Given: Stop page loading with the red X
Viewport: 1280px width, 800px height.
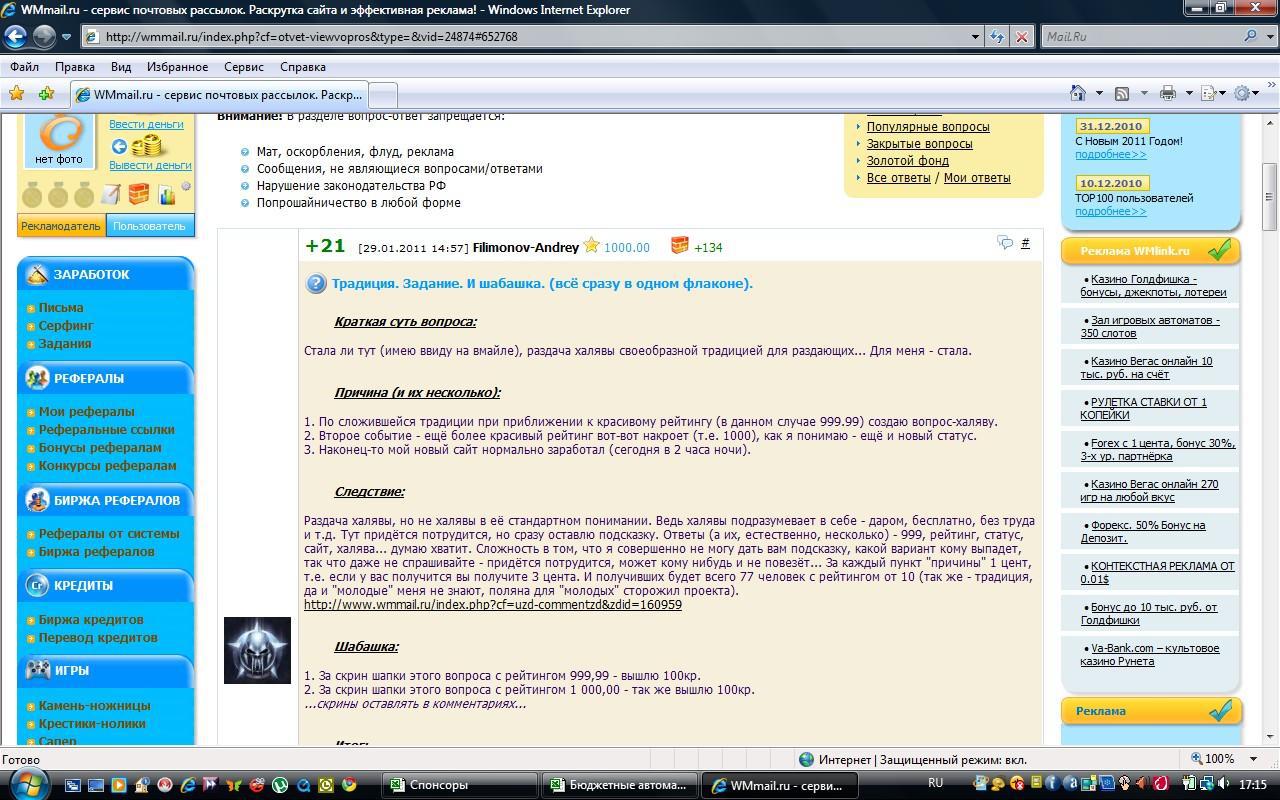Looking at the screenshot, I should pyautogui.click(x=1021, y=37).
